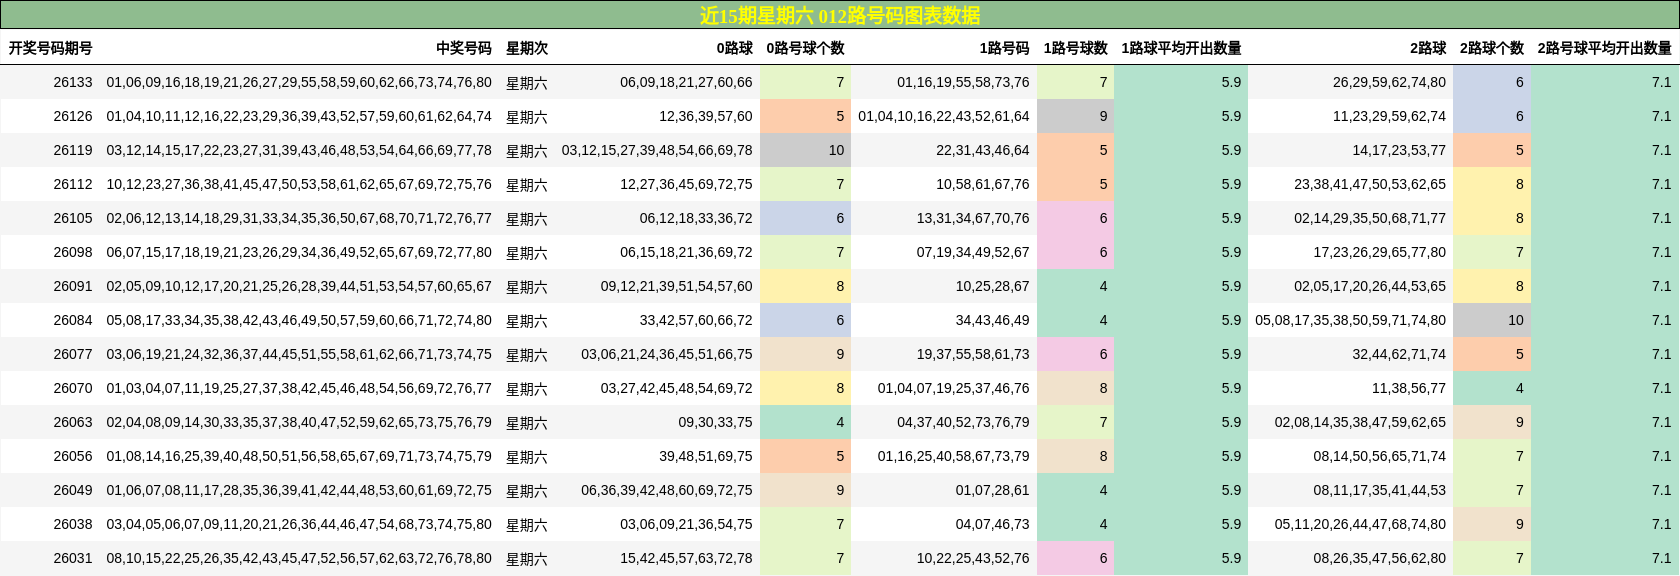
Task: Click grey count cell 10 in row 26119
Action: (805, 150)
